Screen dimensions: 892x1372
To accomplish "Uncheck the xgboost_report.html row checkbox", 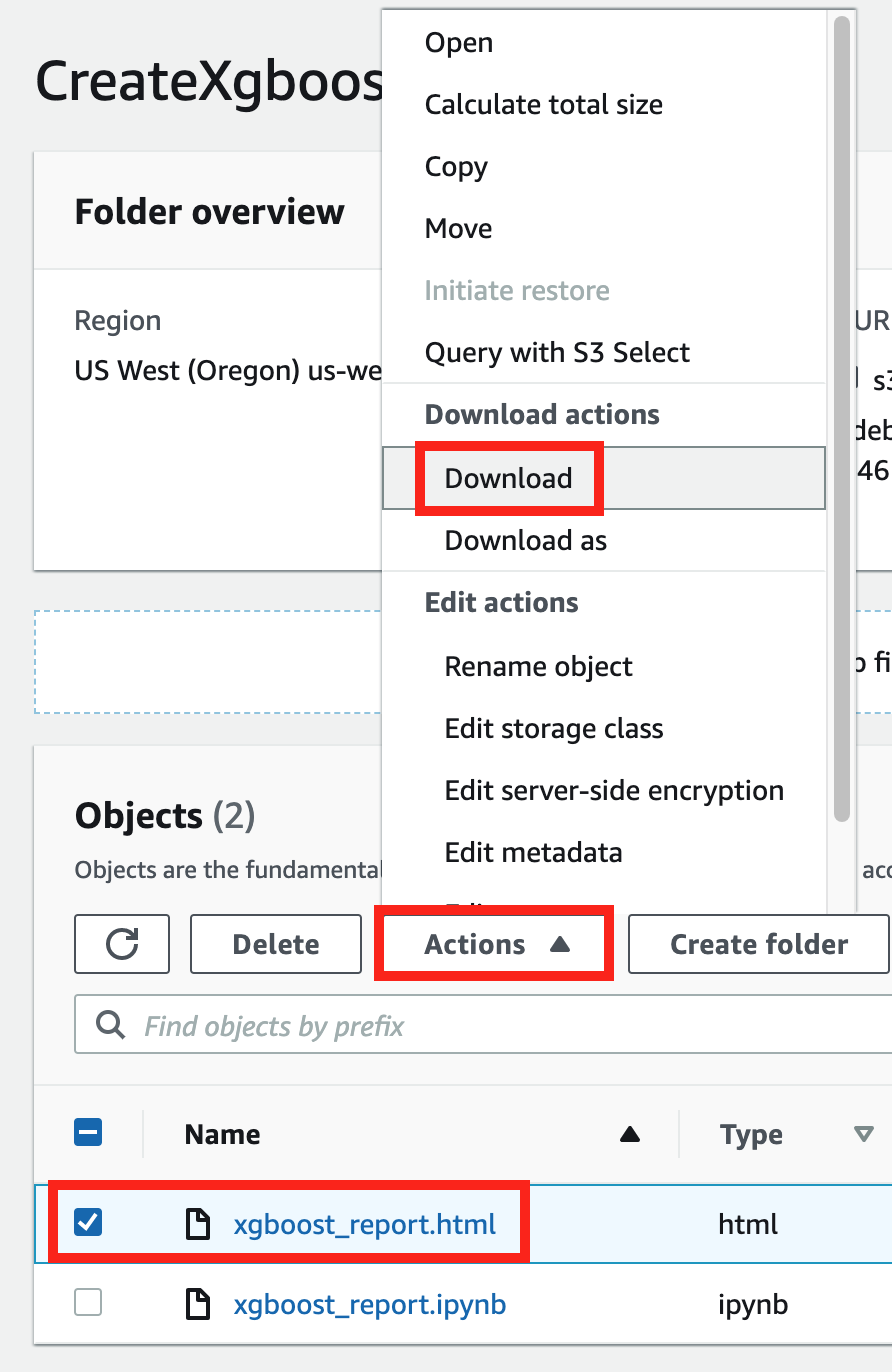I will coord(88,1222).
